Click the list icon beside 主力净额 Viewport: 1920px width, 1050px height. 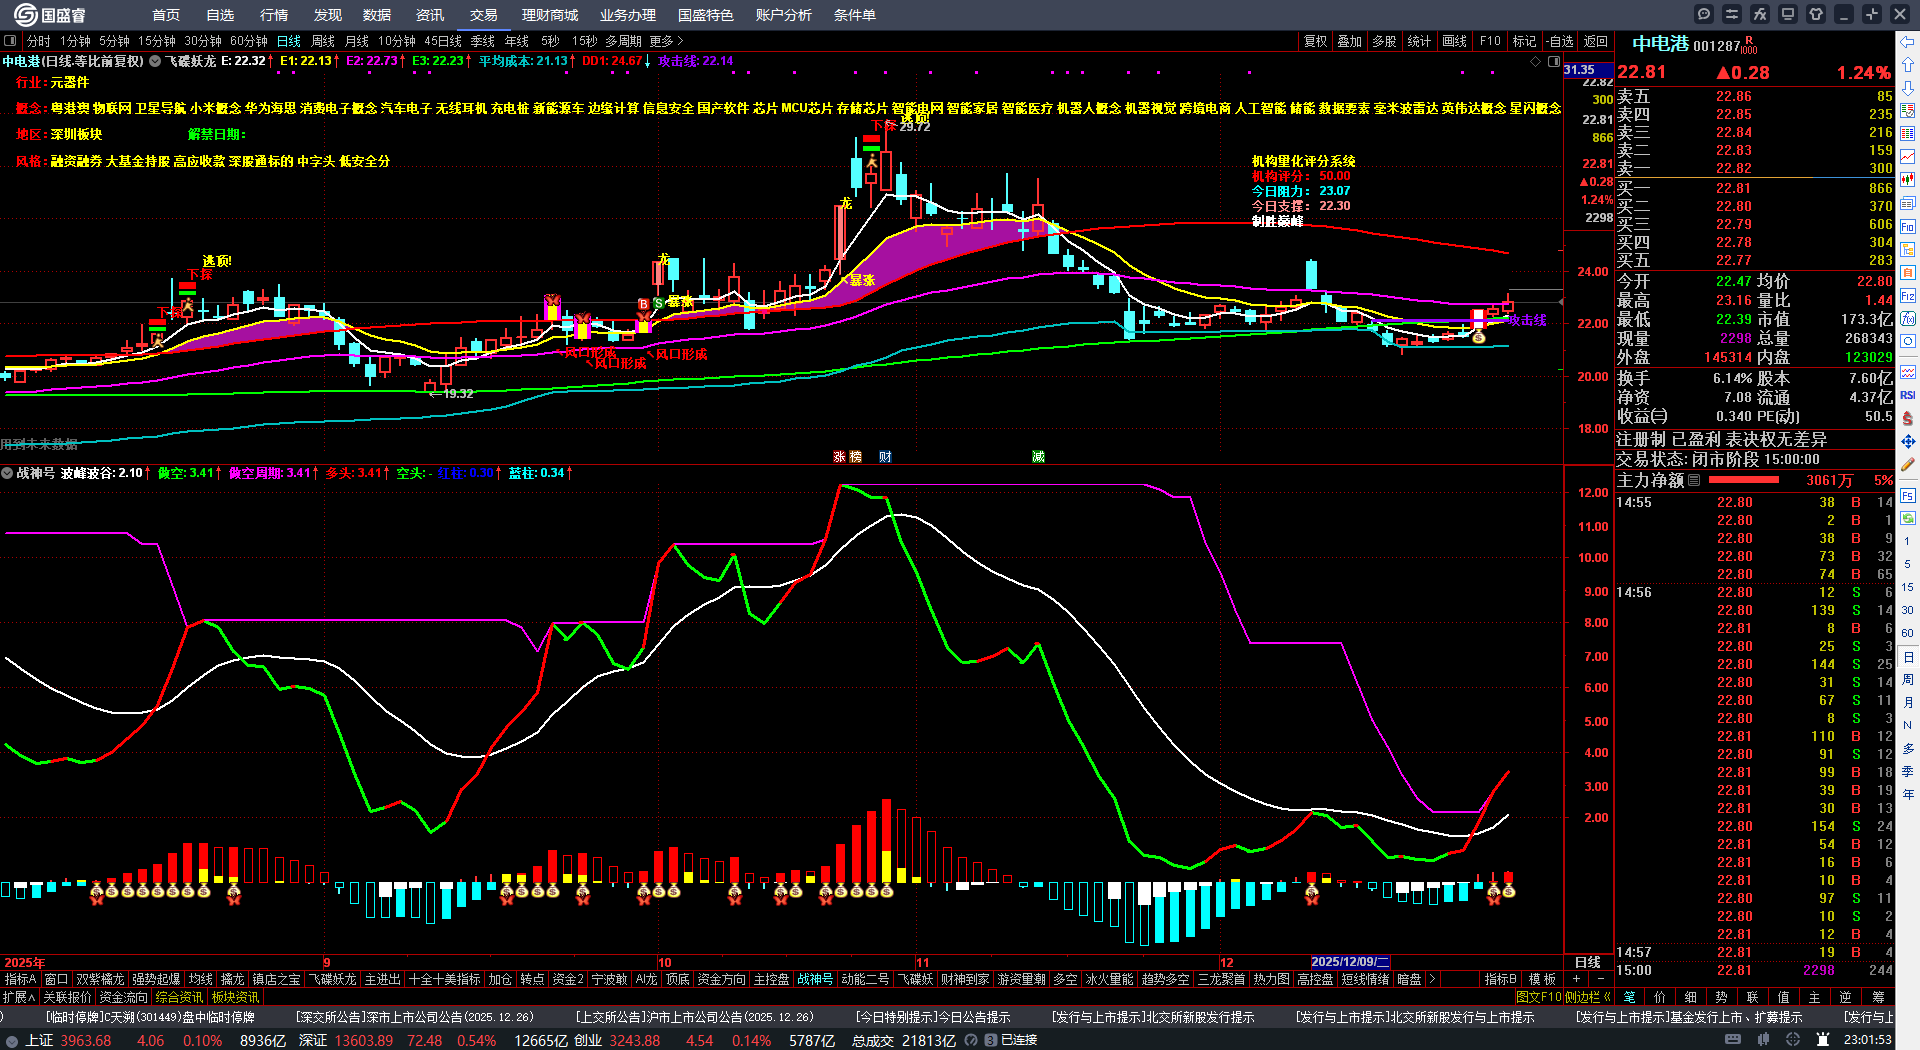(1694, 481)
